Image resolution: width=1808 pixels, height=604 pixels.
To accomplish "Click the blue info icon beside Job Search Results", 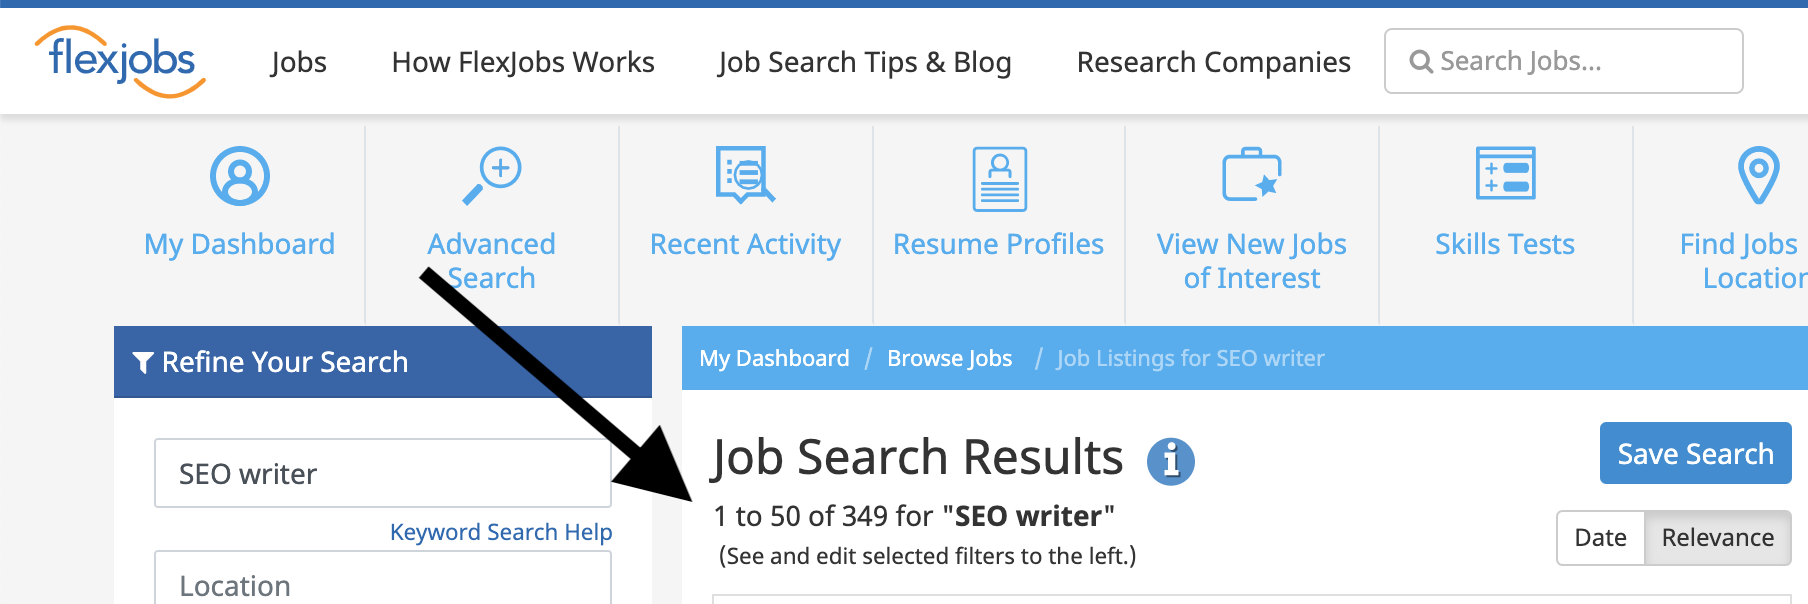I will [x=1170, y=461].
